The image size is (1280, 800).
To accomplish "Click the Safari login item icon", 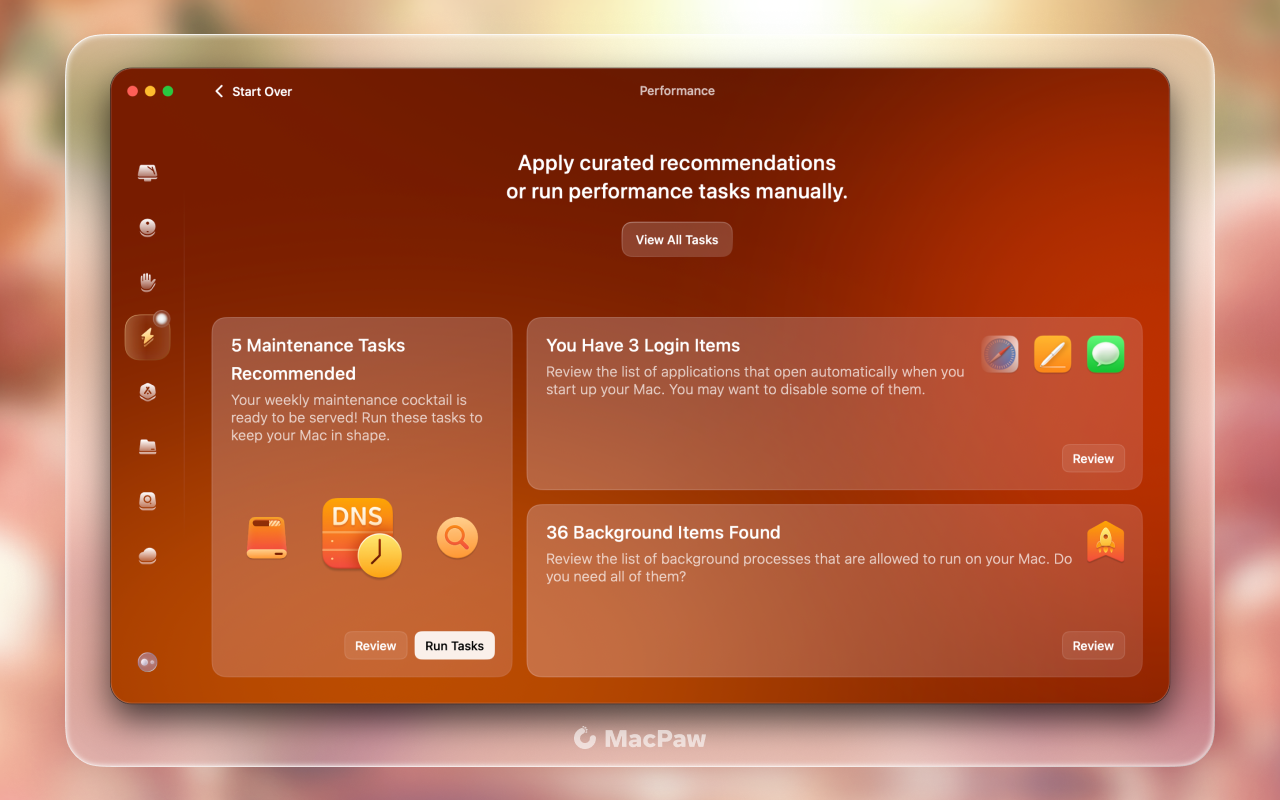I will (1000, 354).
